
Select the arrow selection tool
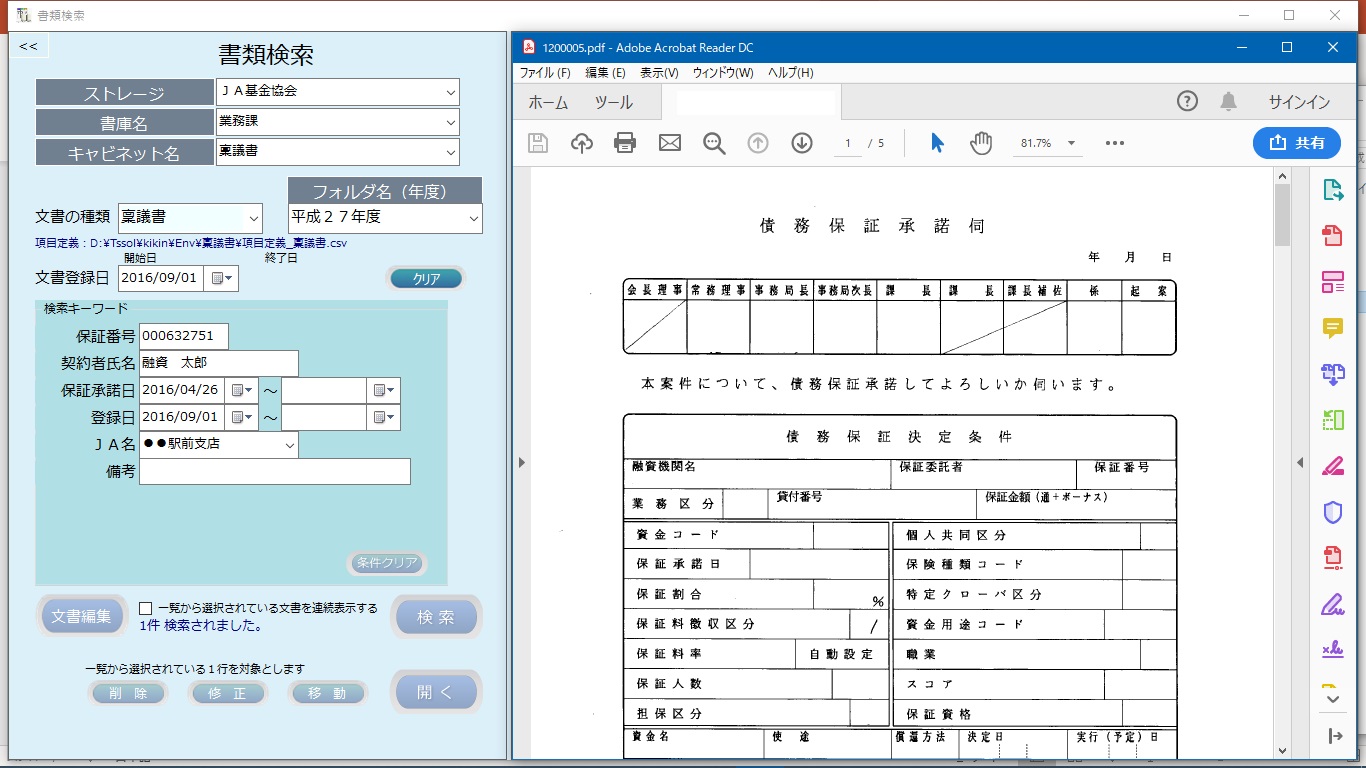[937, 143]
